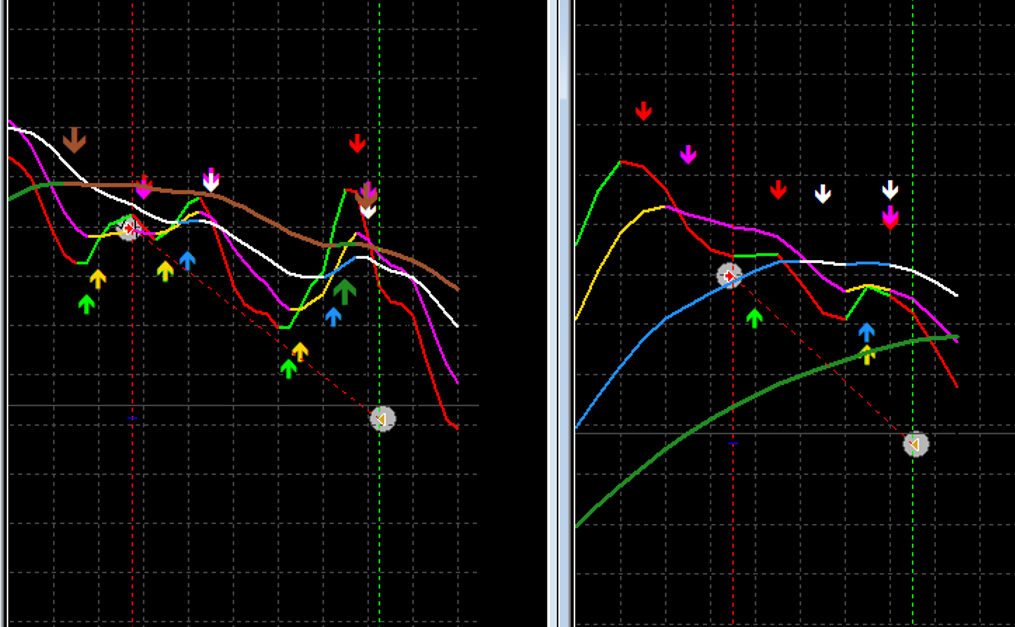Select the upper magenta down arrow in right chart
Screen dimensions: 1015x627
click(x=688, y=154)
